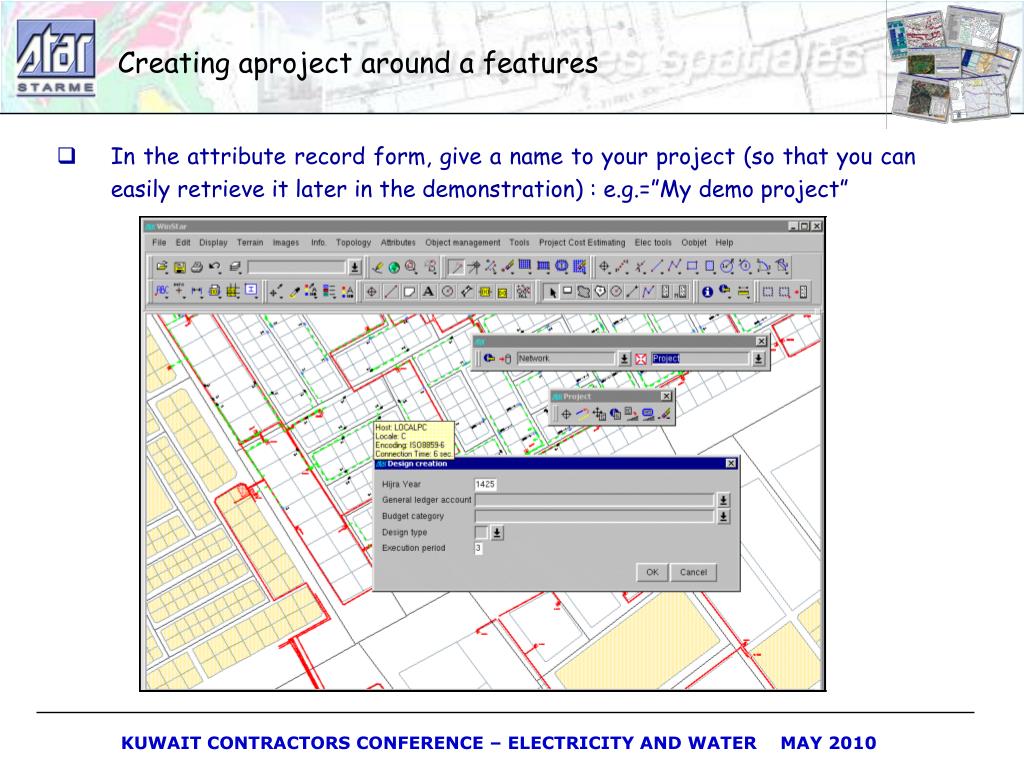1024x768 pixels.
Task: Click the circle tool icon in the second row
Action: (447, 291)
